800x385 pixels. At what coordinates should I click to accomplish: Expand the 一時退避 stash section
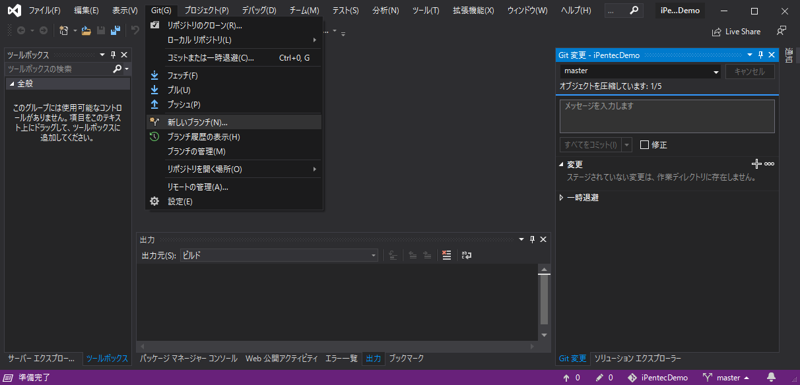(562, 197)
